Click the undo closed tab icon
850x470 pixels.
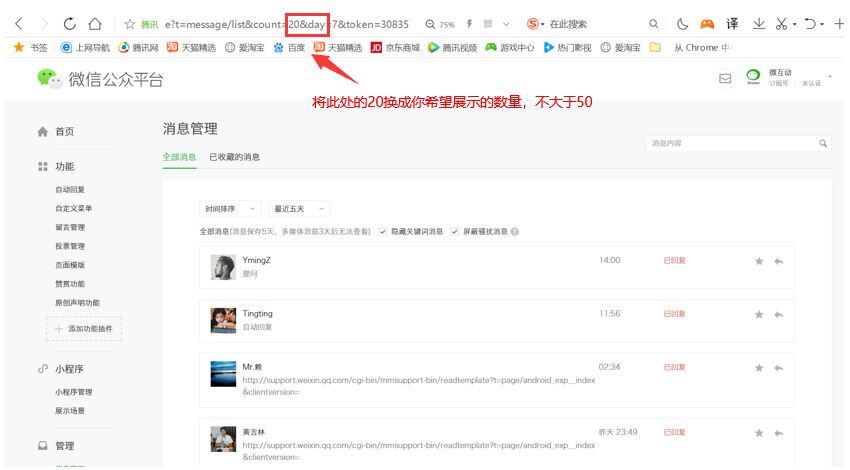(810, 24)
